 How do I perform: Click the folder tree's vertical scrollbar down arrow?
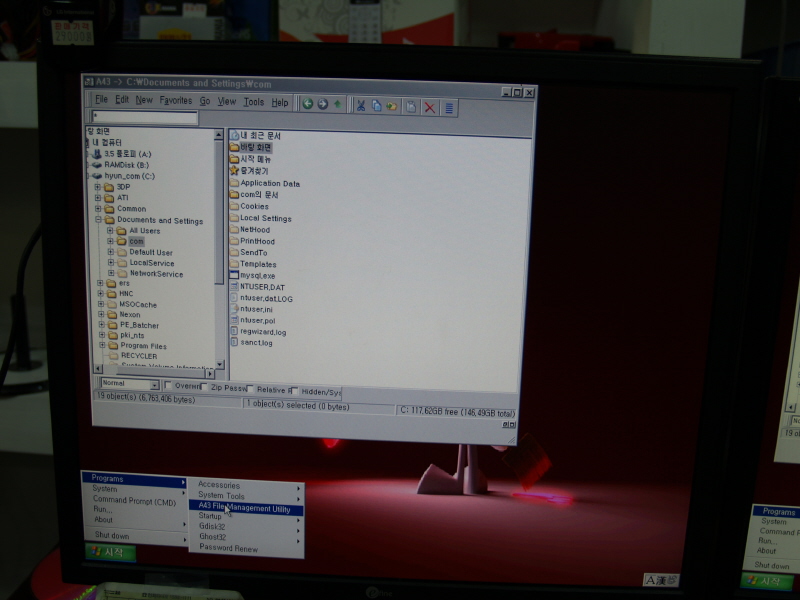(x=220, y=364)
